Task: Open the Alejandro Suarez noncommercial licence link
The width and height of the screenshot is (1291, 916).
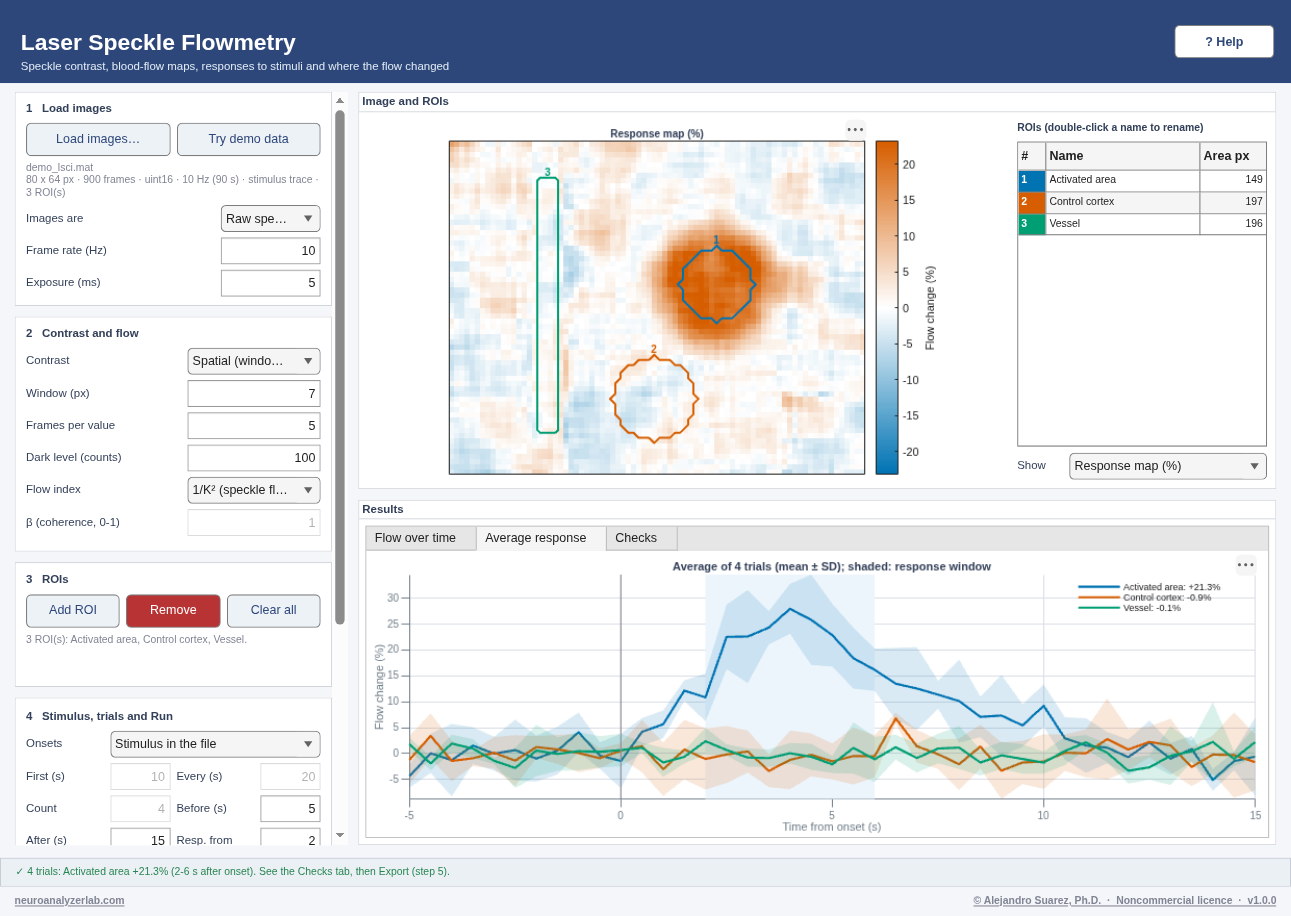Action: (1125, 900)
